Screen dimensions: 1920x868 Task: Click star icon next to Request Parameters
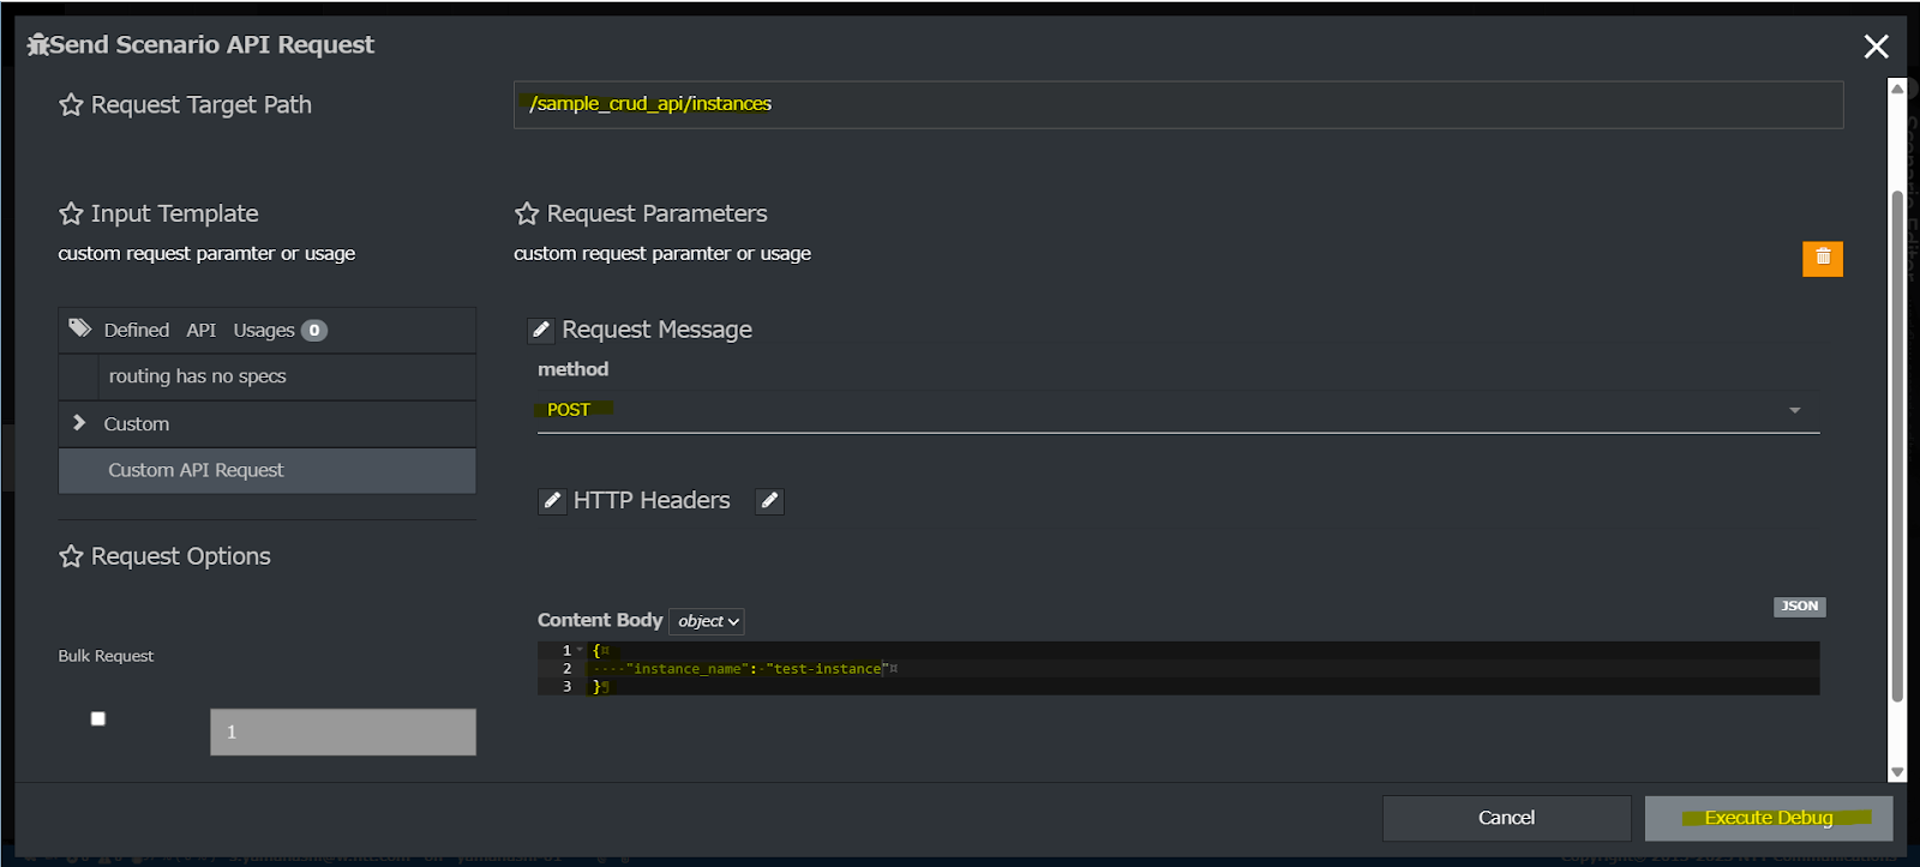point(527,214)
